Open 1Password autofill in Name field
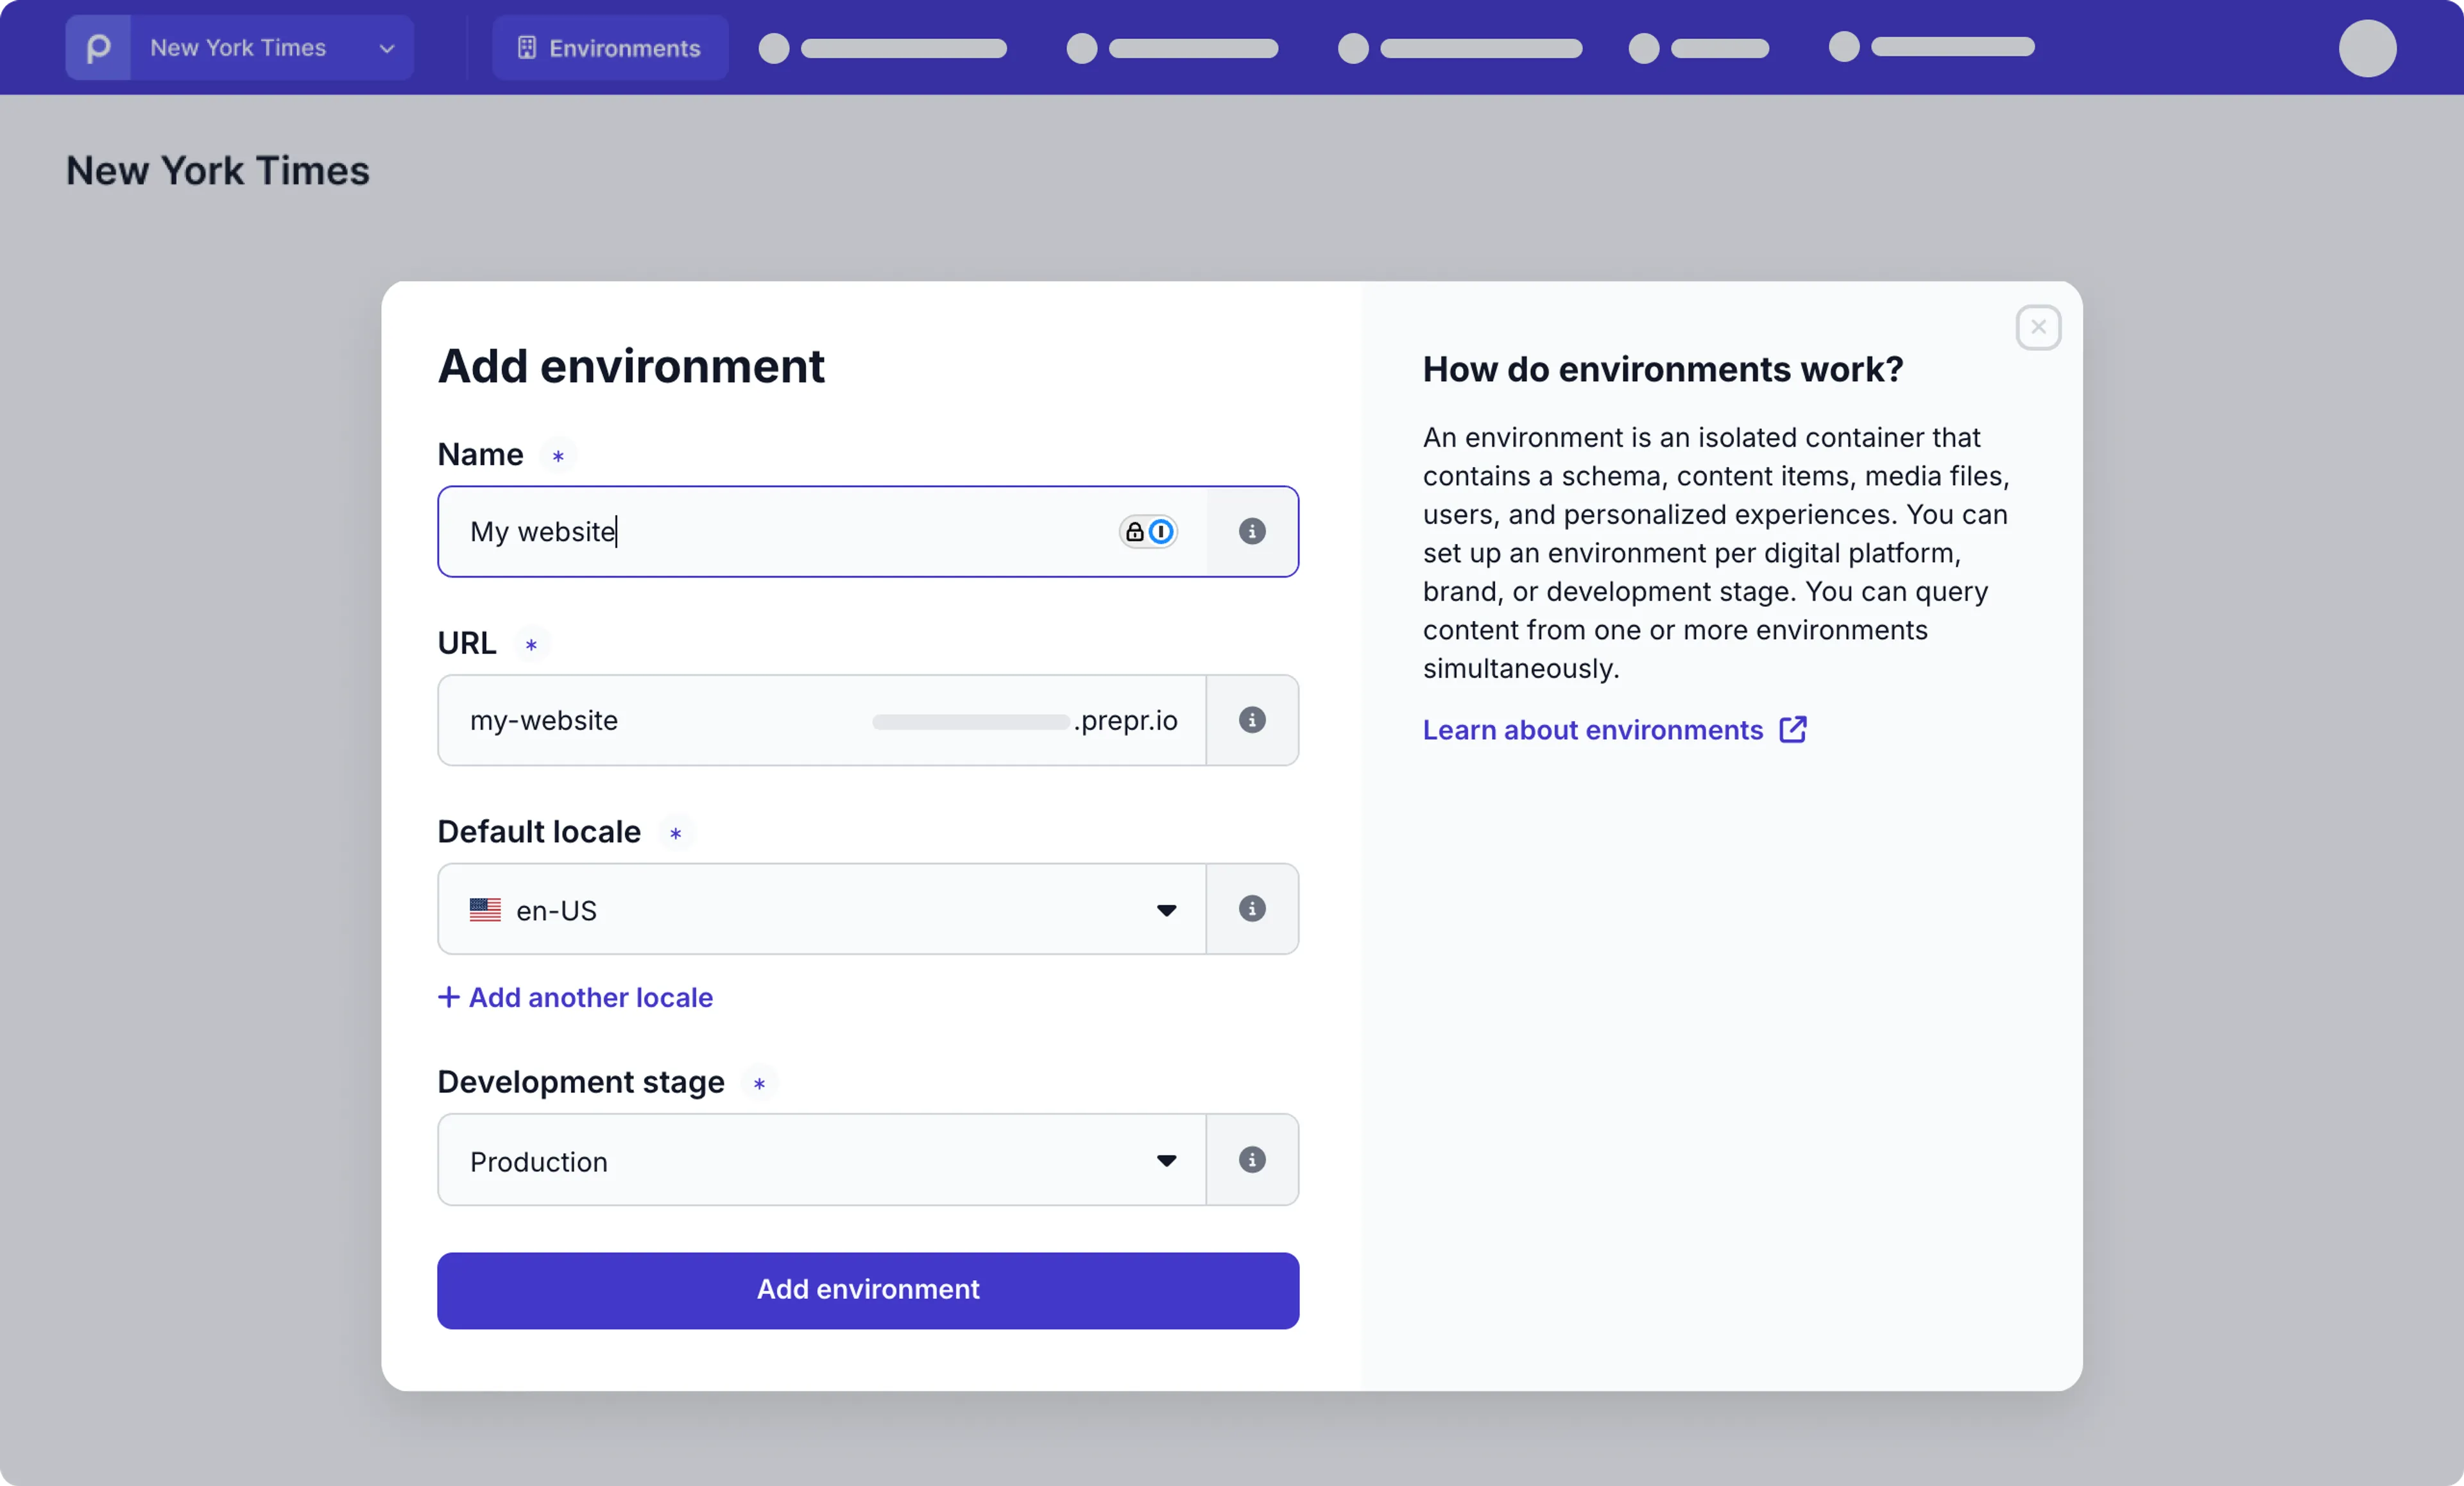 pyautogui.click(x=1162, y=531)
